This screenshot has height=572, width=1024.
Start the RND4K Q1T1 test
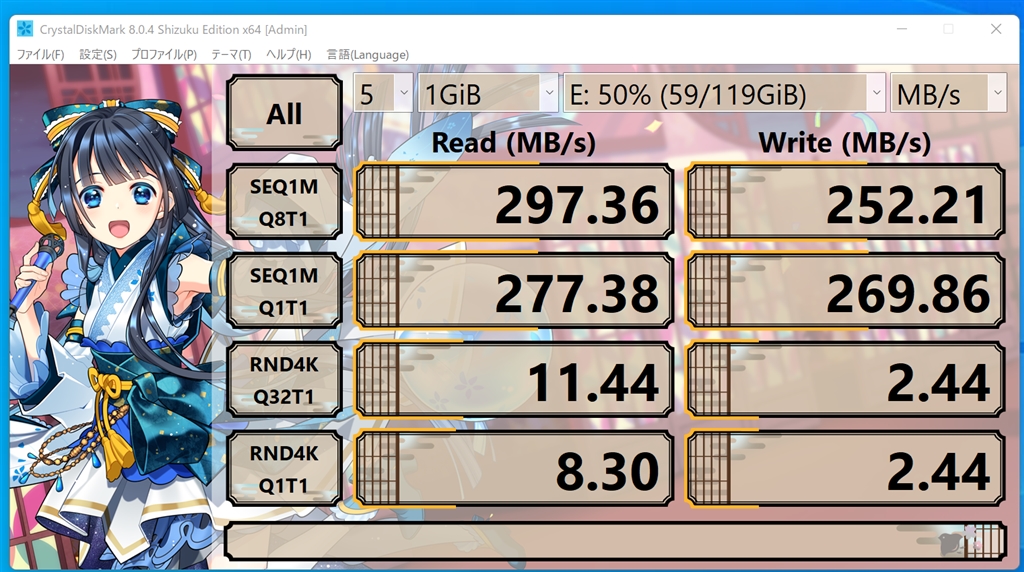pos(284,469)
